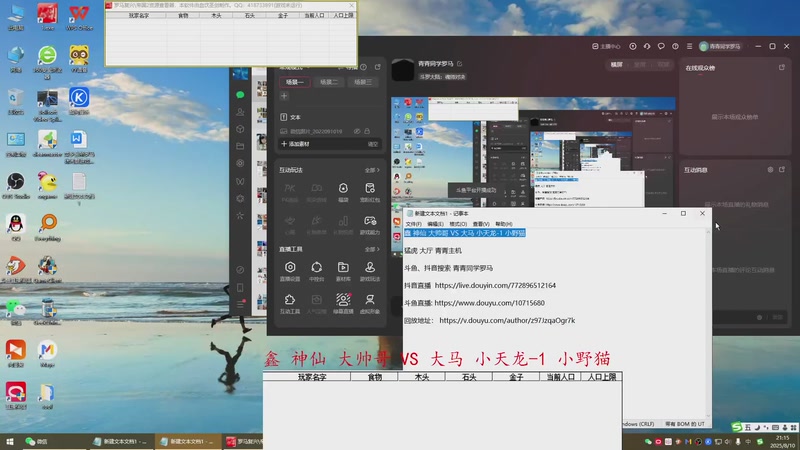Toggle lock on the image source
800x450 pixels.
(x=367, y=131)
